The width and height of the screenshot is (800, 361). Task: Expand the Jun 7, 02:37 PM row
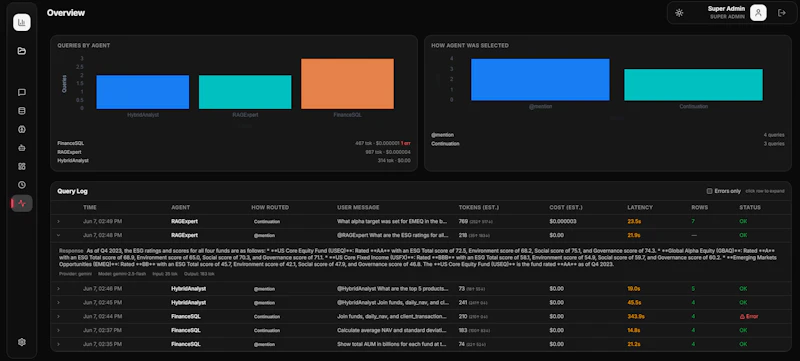click(x=58, y=330)
